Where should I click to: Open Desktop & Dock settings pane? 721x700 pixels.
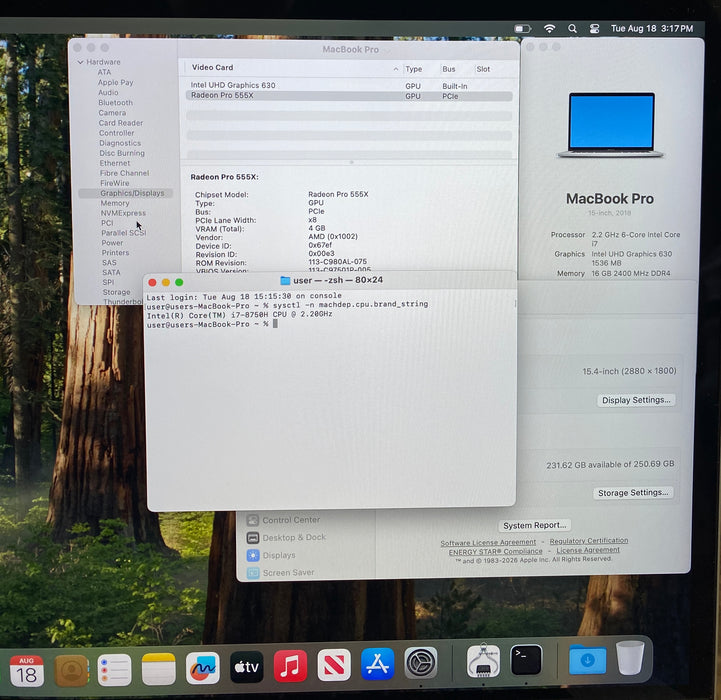pos(294,538)
